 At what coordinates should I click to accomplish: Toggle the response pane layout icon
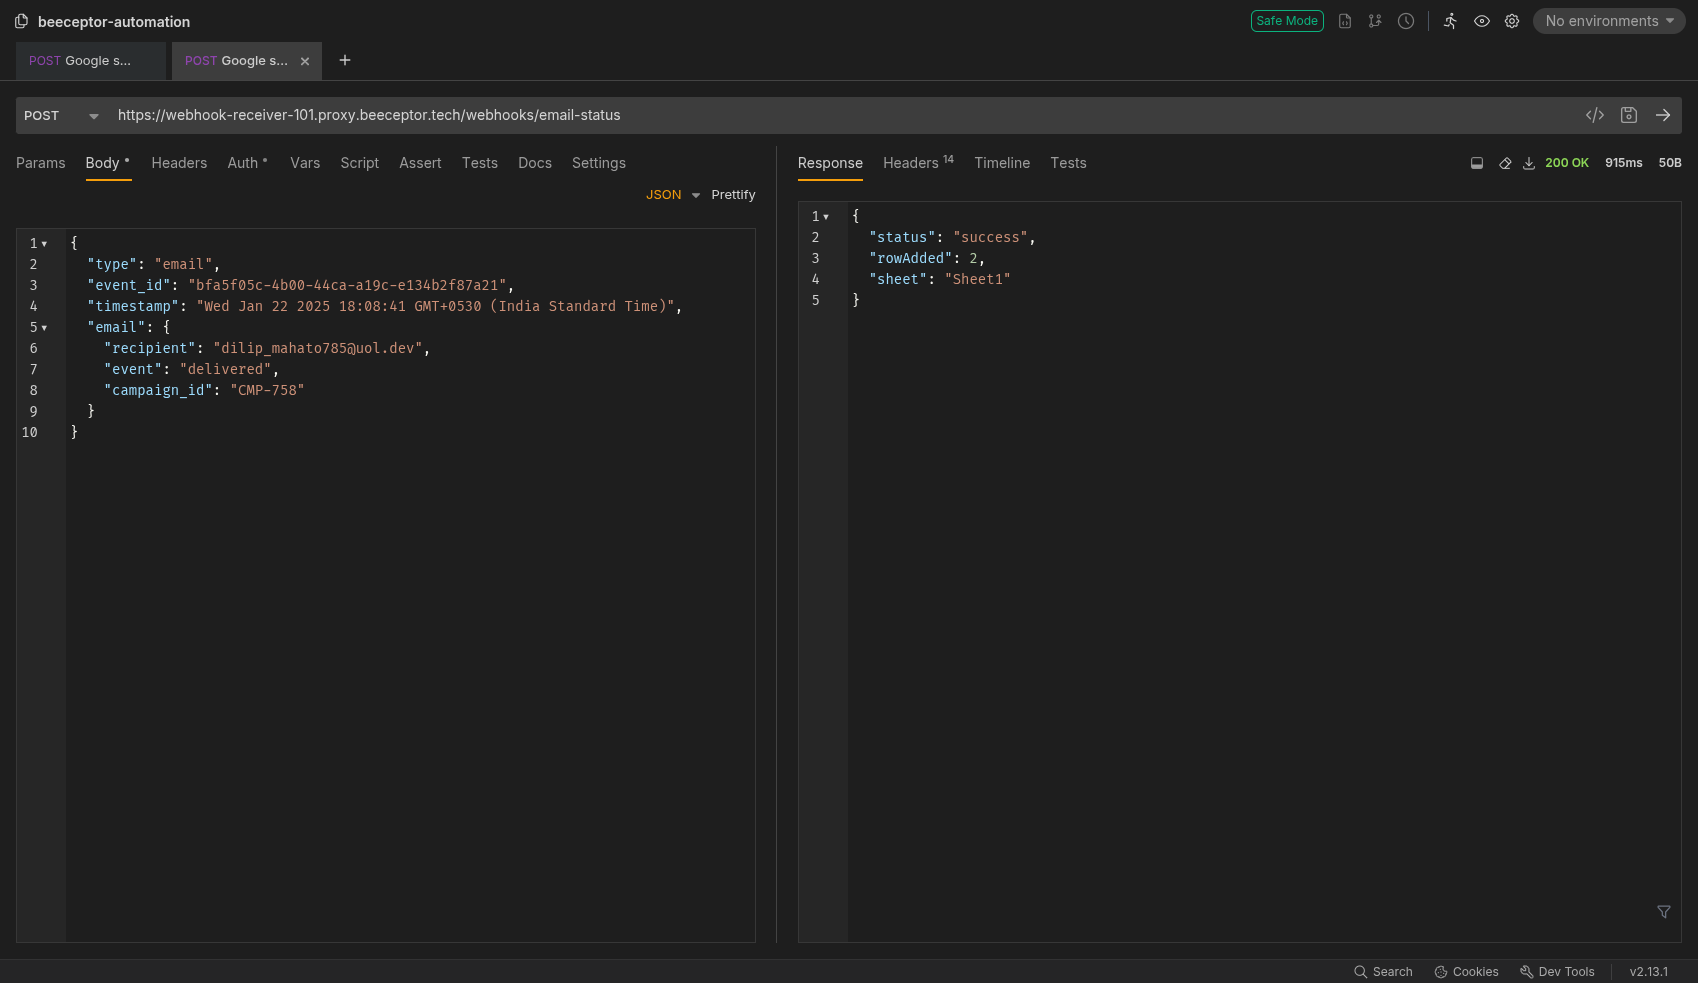1477,163
